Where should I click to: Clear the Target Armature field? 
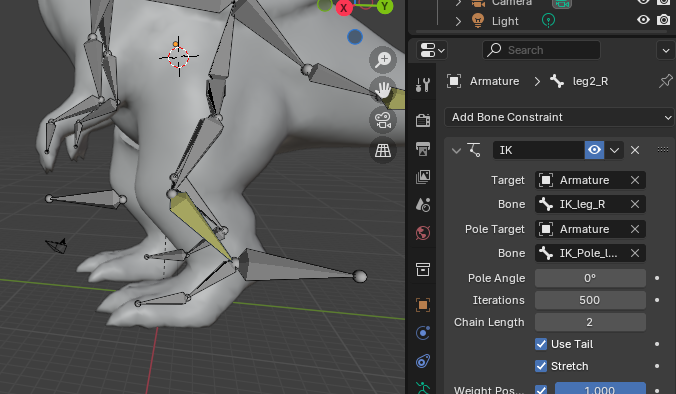[x=635, y=180]
